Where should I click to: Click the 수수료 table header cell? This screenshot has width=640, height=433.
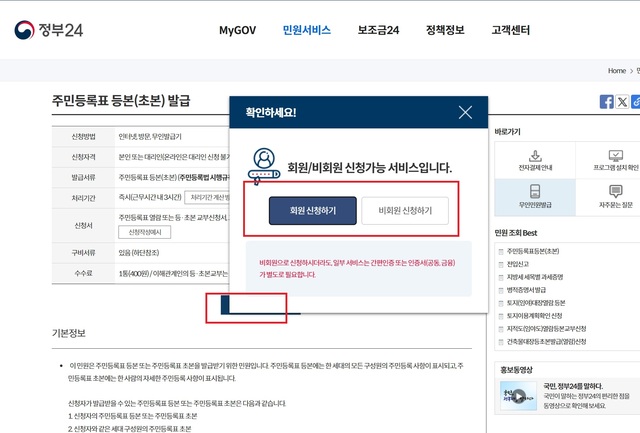[x=83, y=273]
